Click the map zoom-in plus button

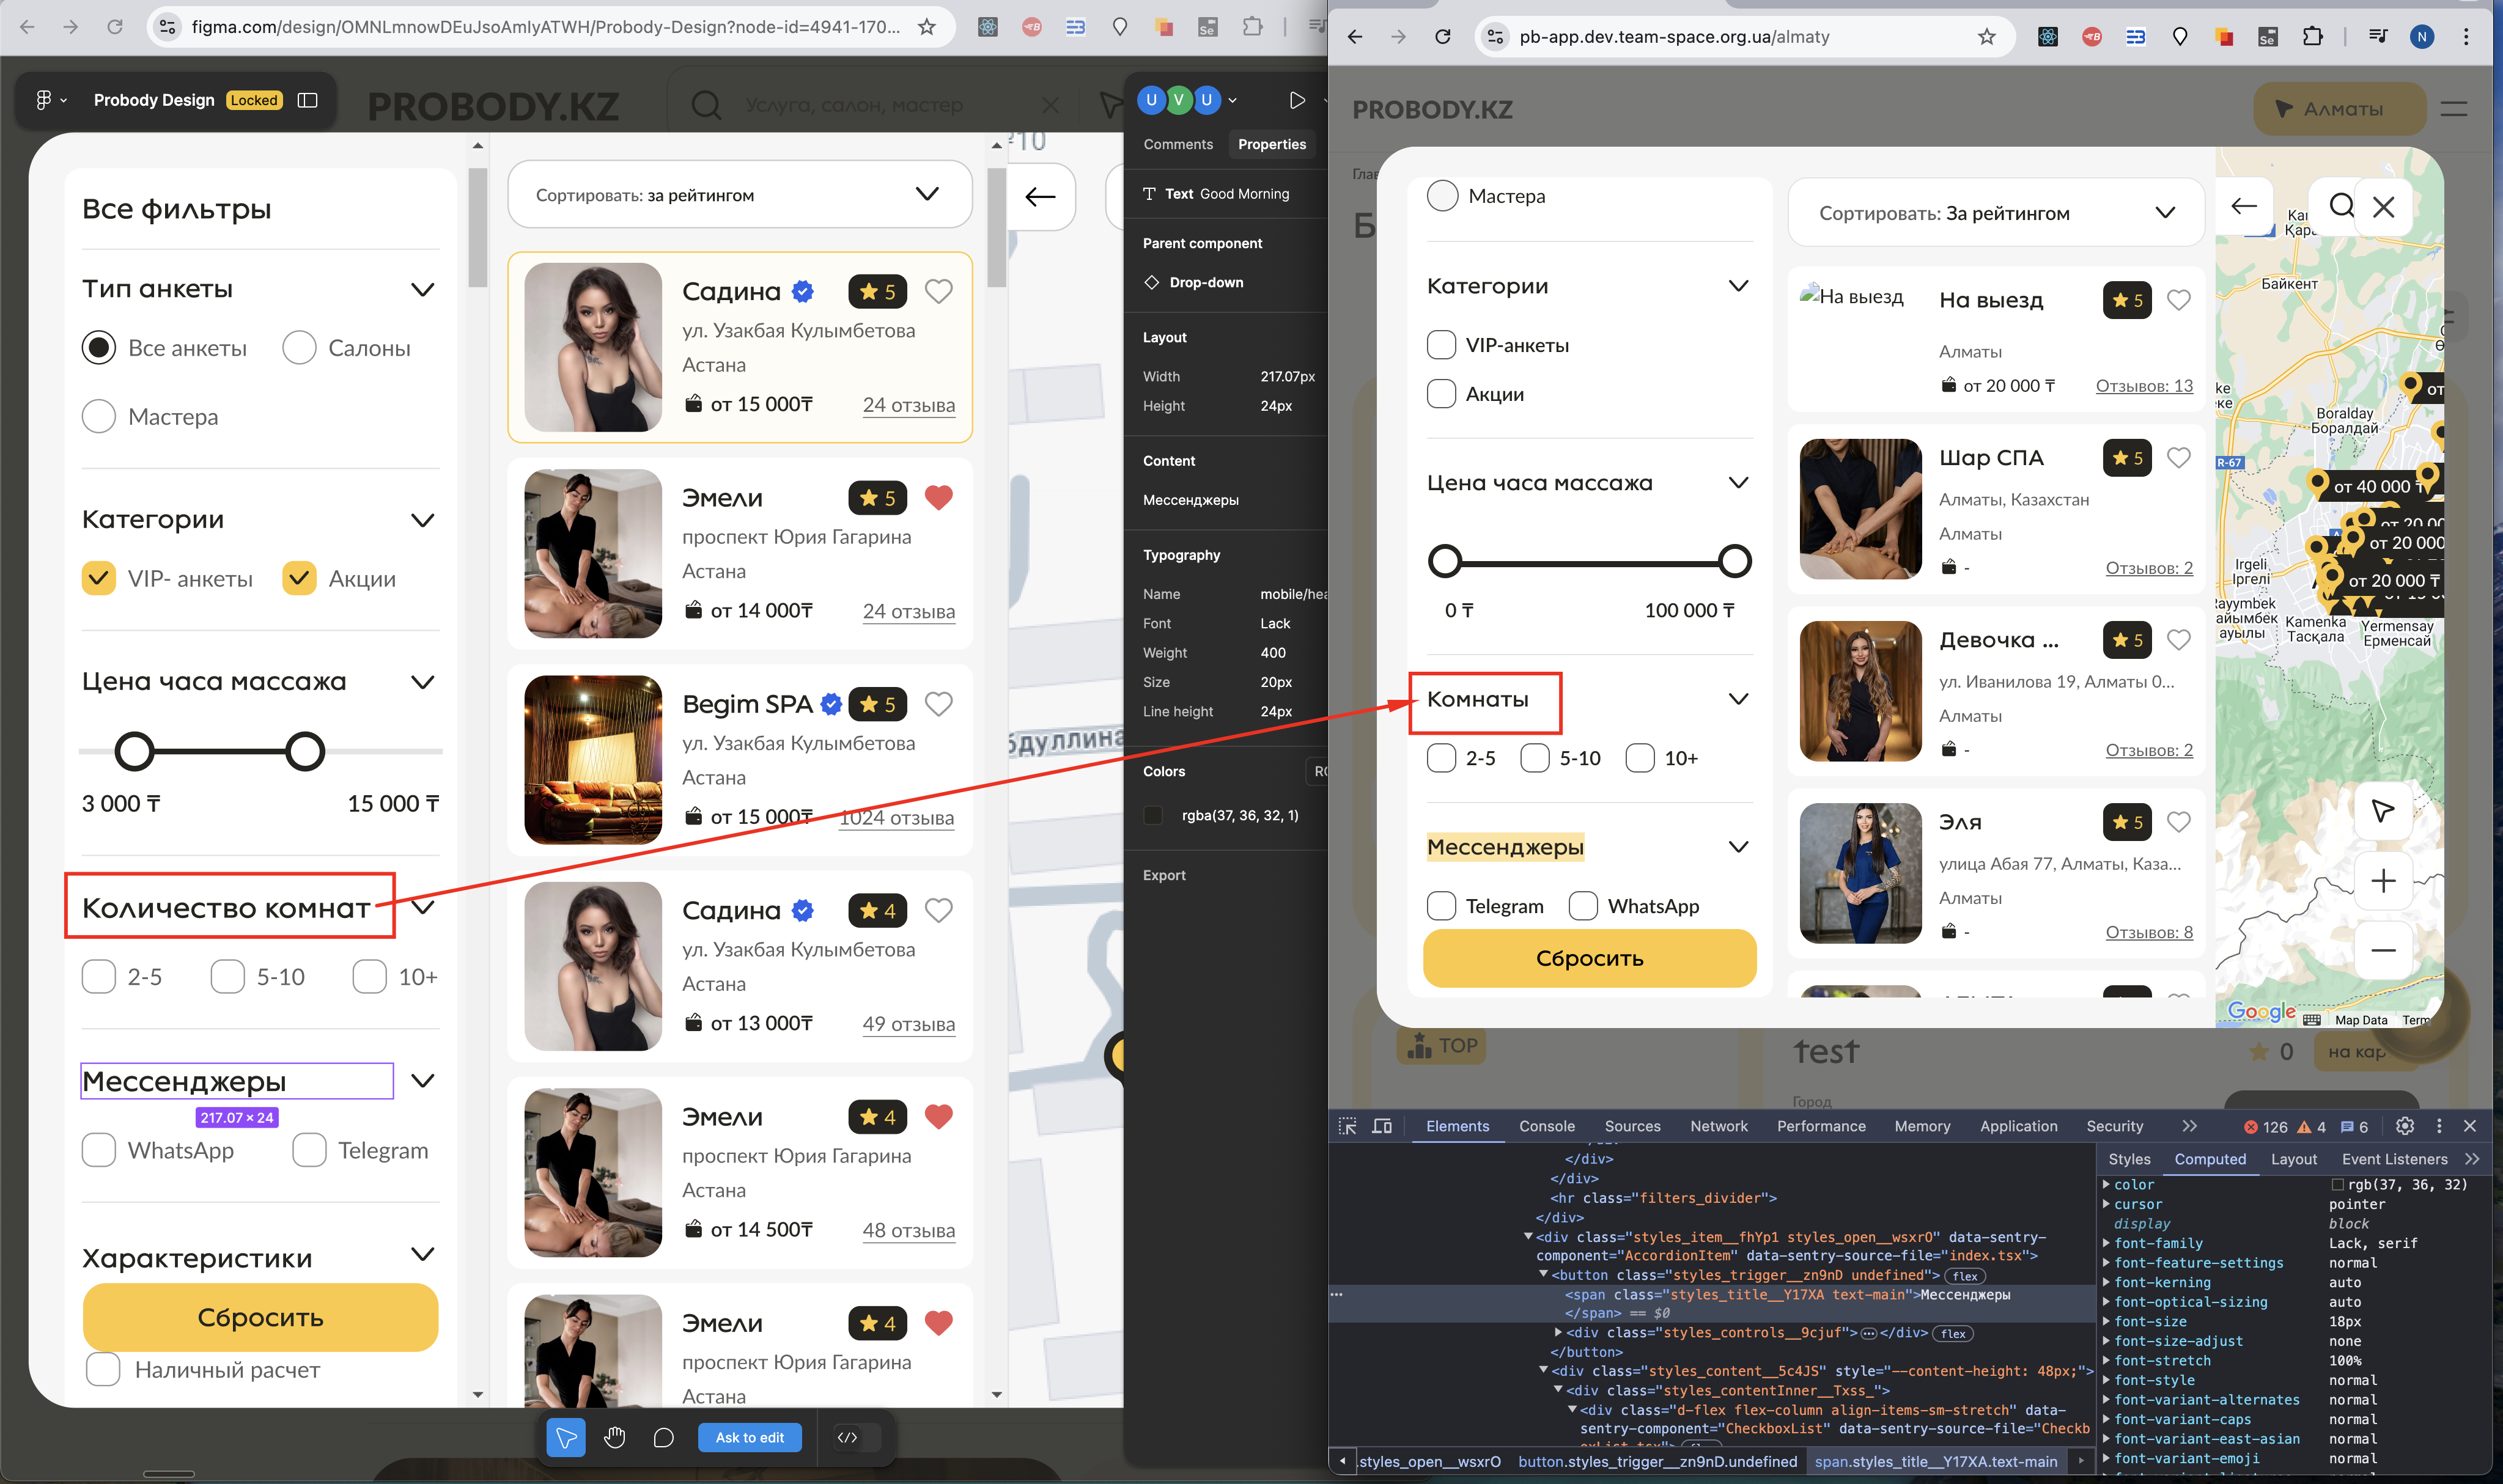coord(2383,880)
